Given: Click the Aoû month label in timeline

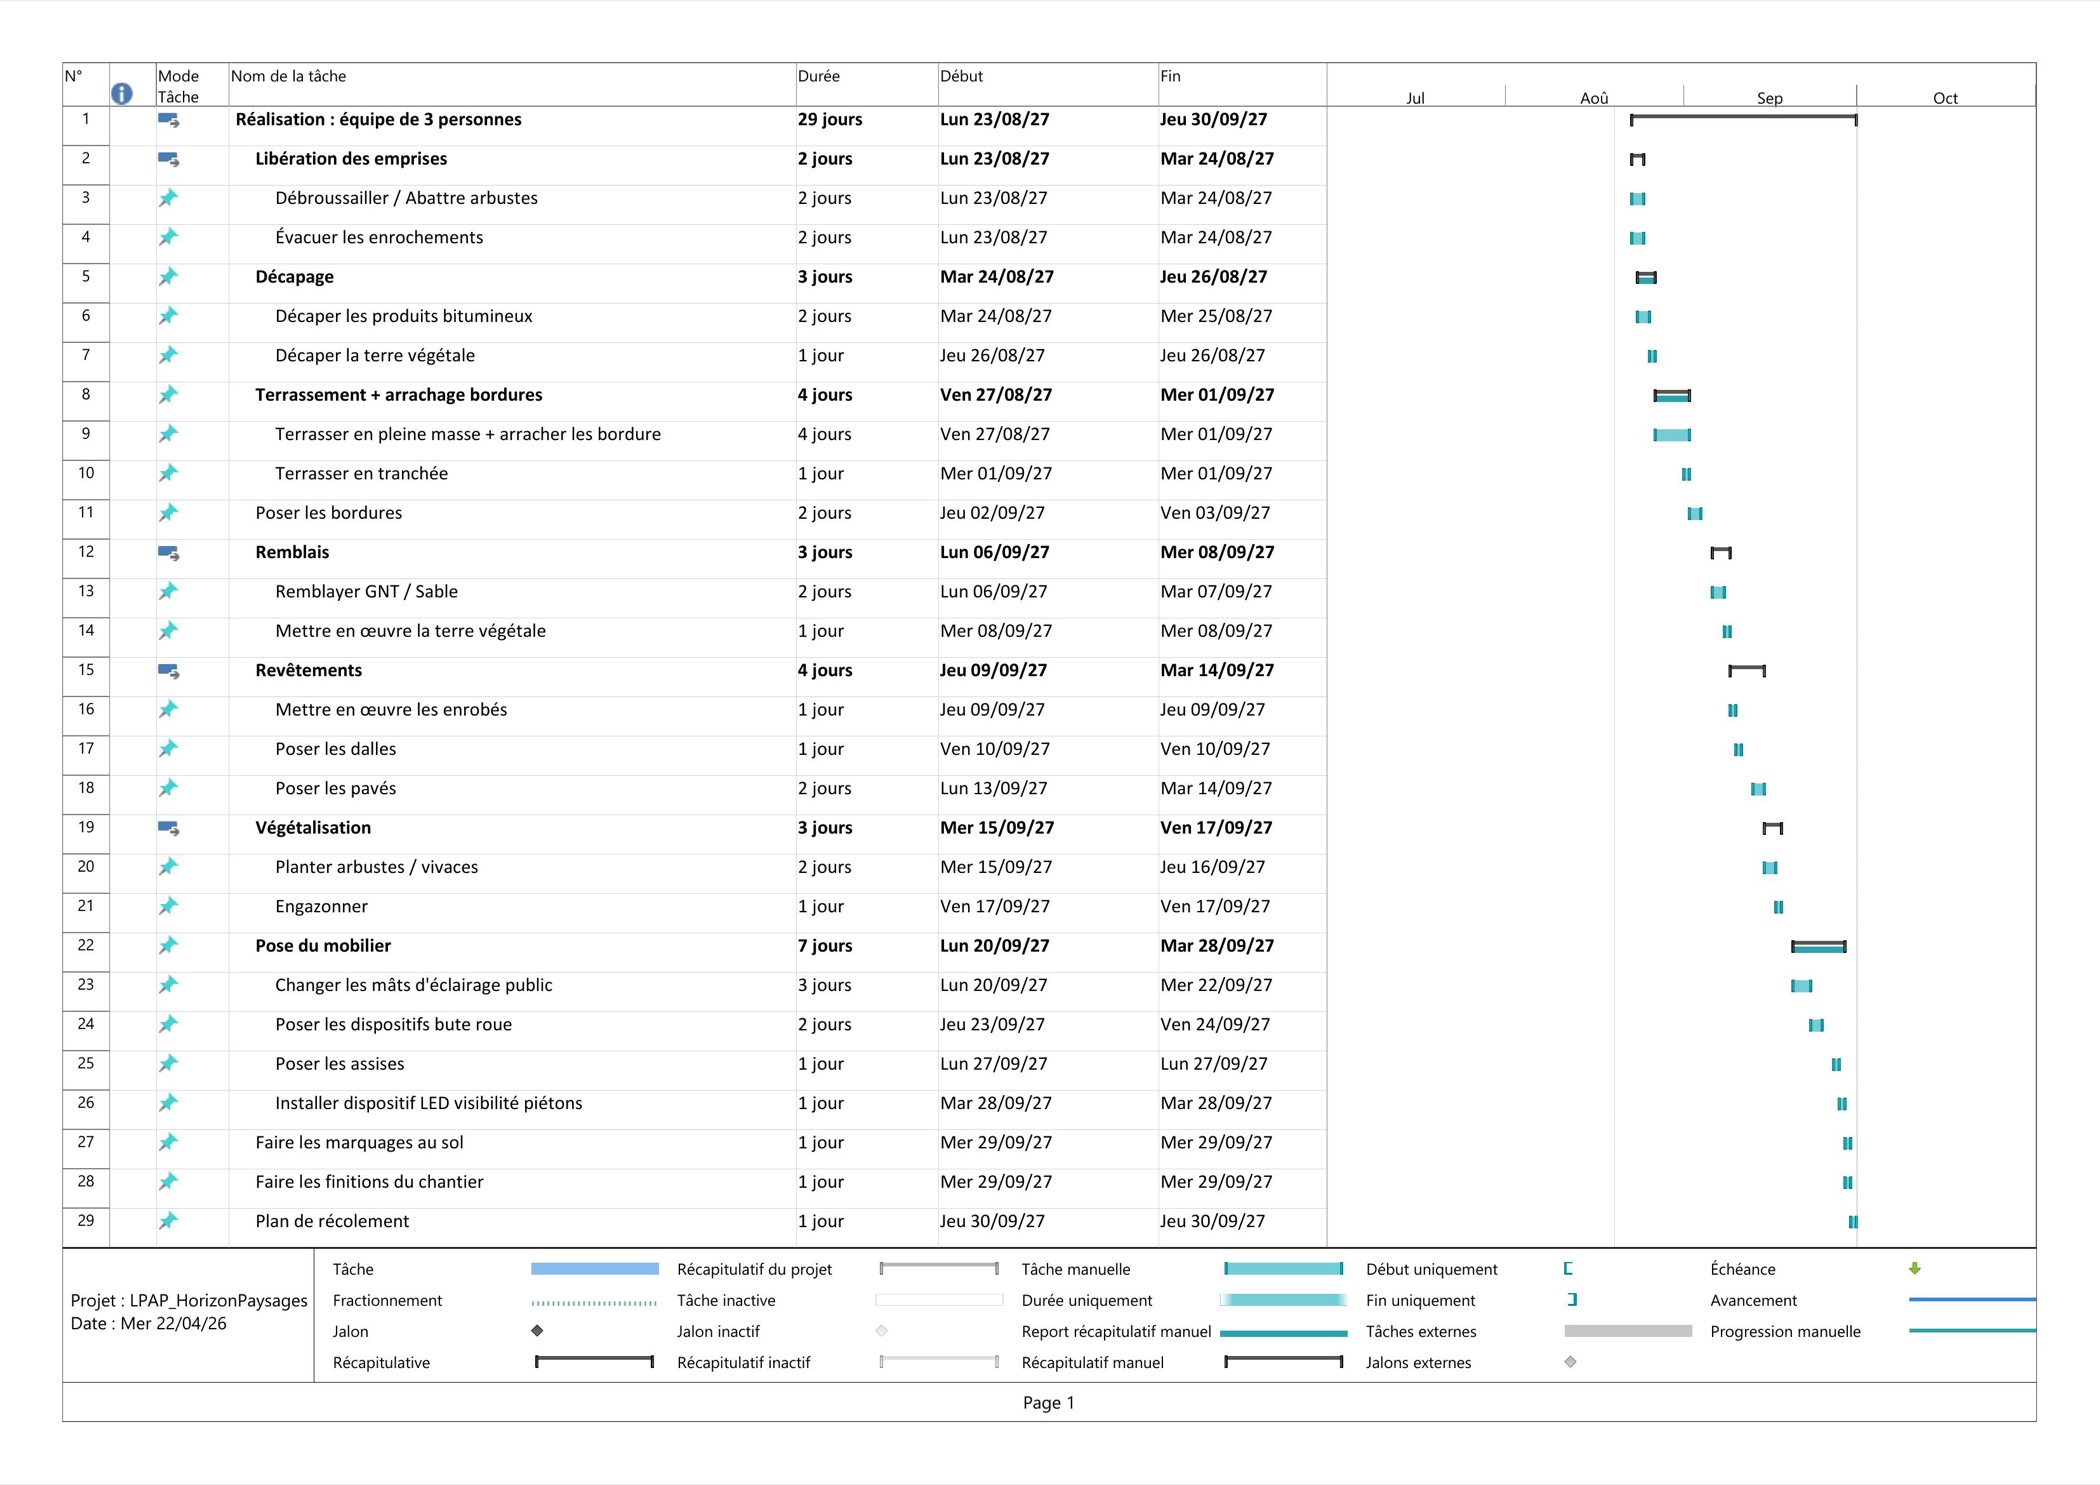Looking at the screenshot, I should 1594,98.
